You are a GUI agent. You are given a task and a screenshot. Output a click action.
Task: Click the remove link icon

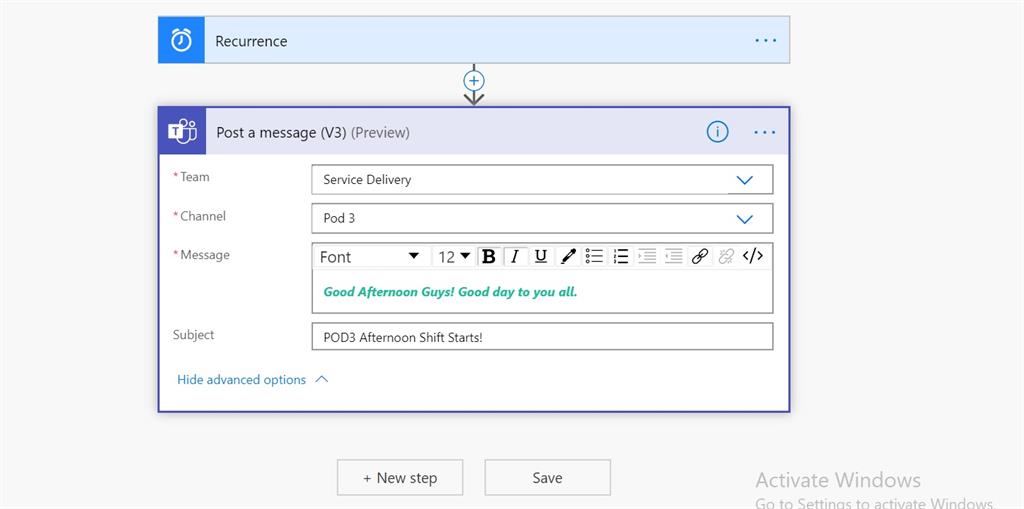coord(726,257)
